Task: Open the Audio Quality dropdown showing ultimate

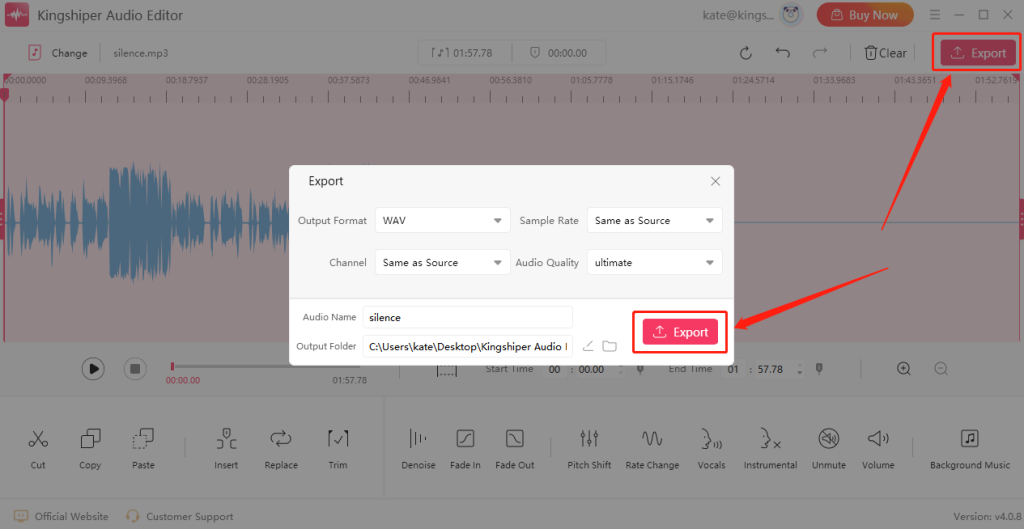Action: click(655, 262)
